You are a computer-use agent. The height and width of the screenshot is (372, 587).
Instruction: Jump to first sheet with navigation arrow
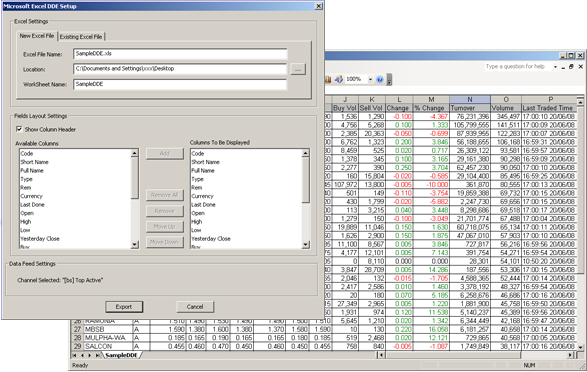click(x=74, y=355)
